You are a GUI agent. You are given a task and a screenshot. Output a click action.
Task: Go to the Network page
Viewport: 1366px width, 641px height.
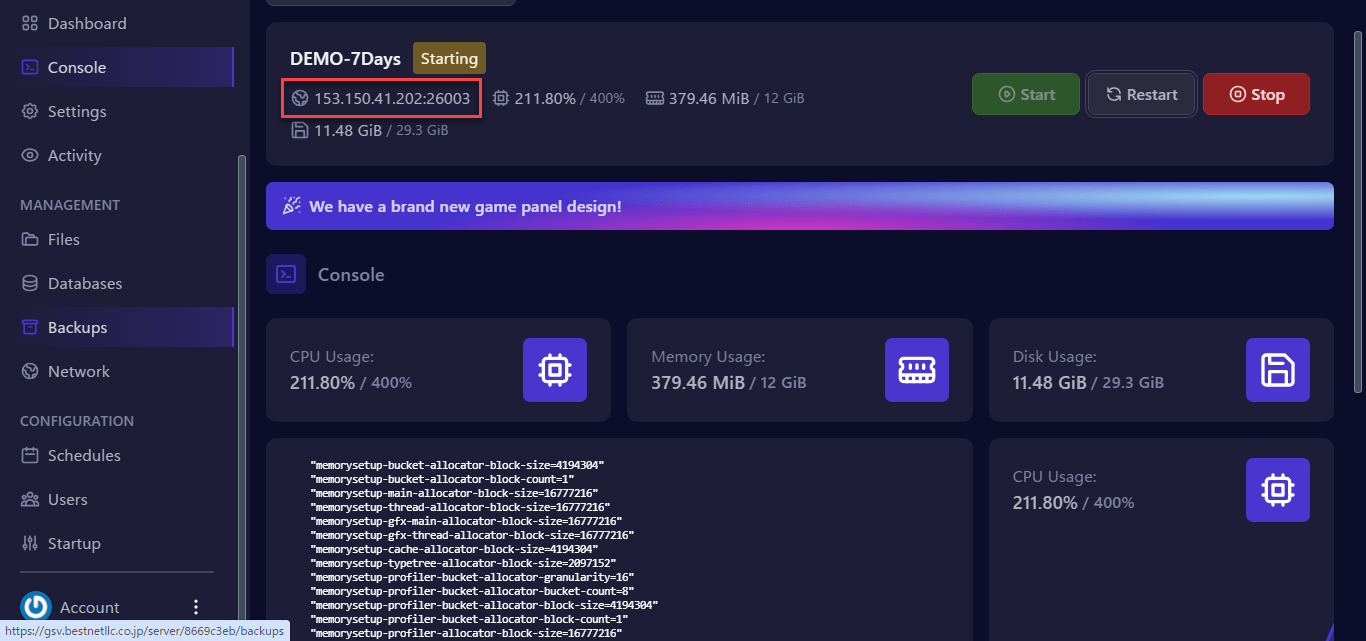click(117, 371)
